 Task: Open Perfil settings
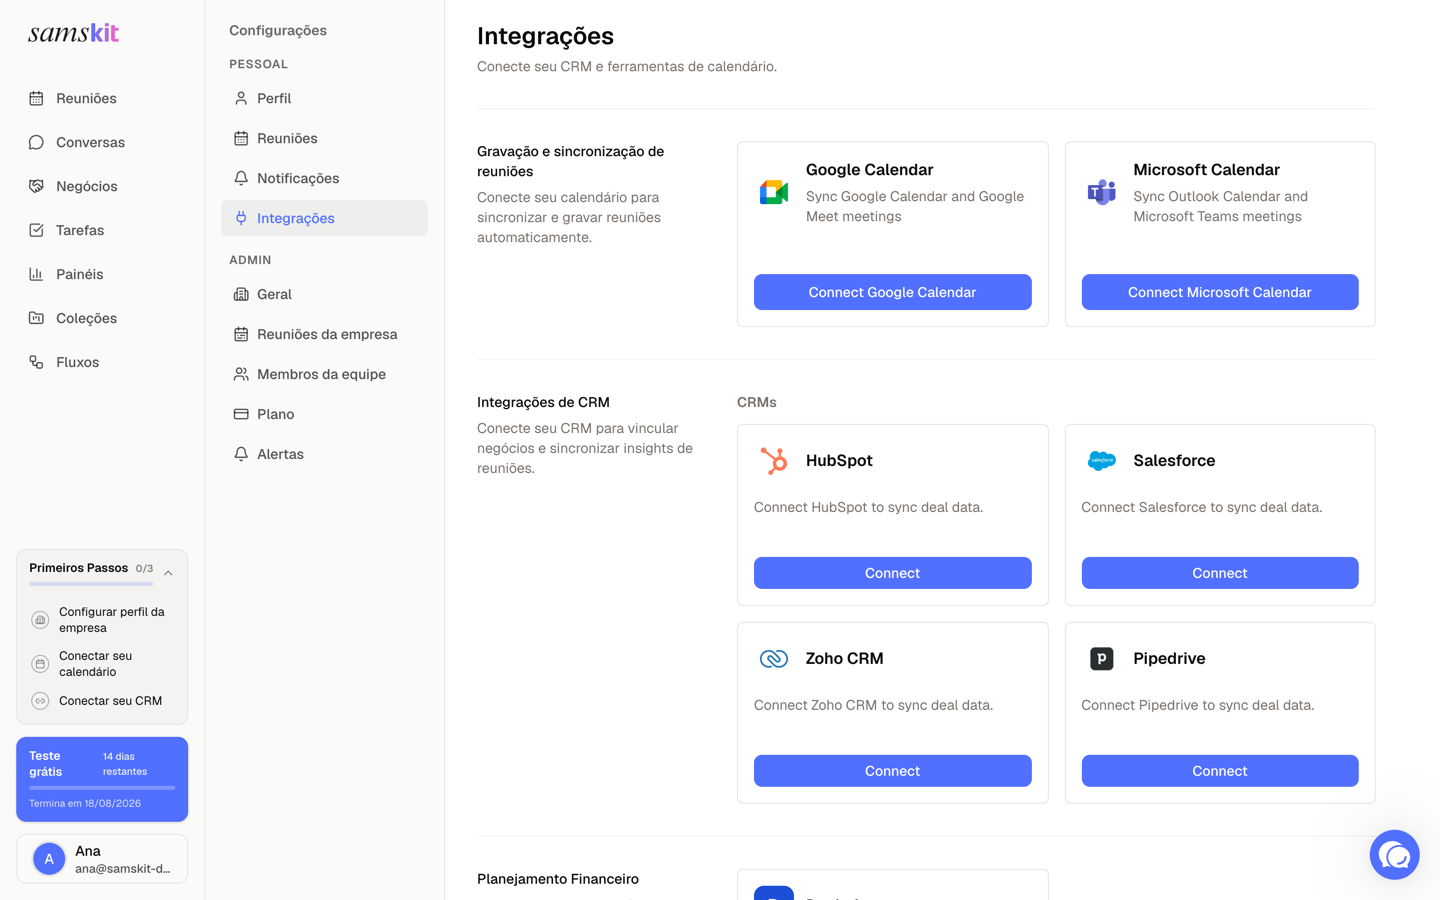(324, 98)
